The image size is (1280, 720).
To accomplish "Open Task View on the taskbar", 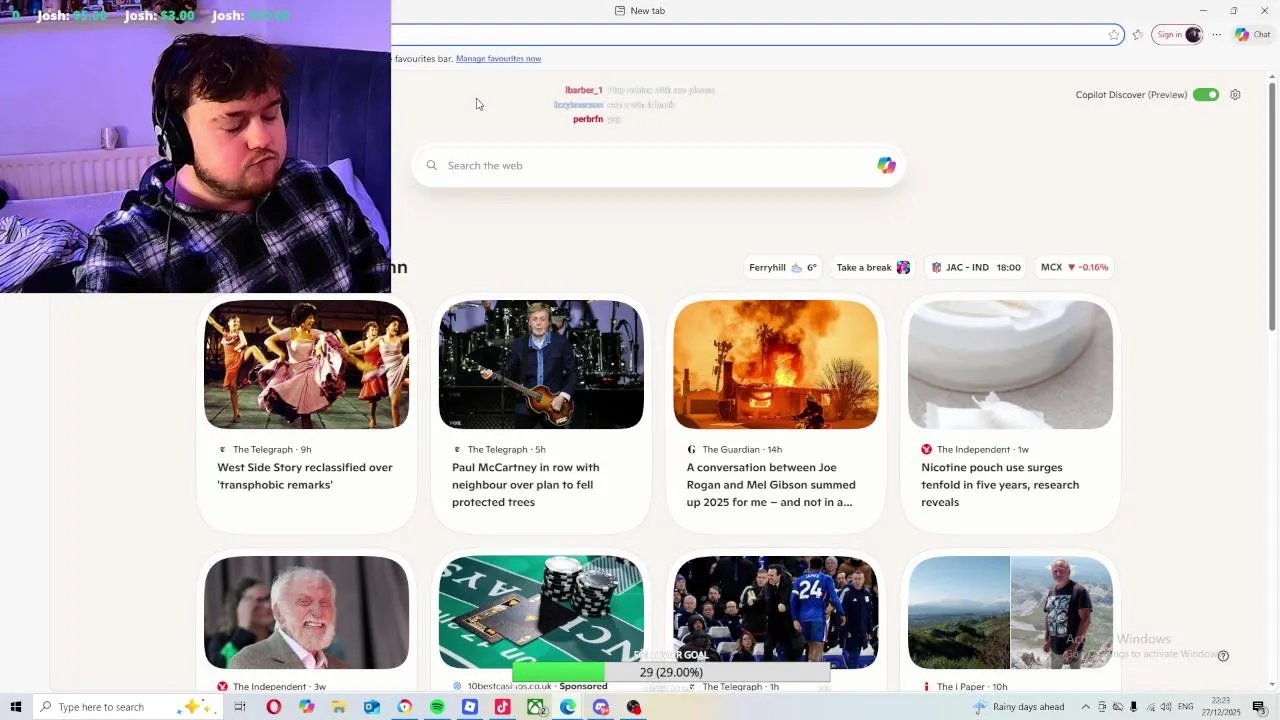I will 240,707.
